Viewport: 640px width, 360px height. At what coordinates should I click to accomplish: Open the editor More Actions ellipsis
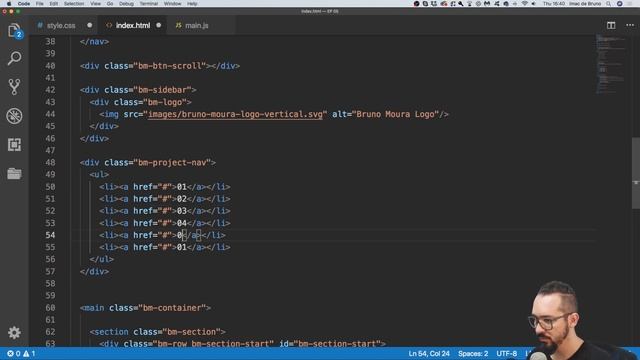click(630, 25)
